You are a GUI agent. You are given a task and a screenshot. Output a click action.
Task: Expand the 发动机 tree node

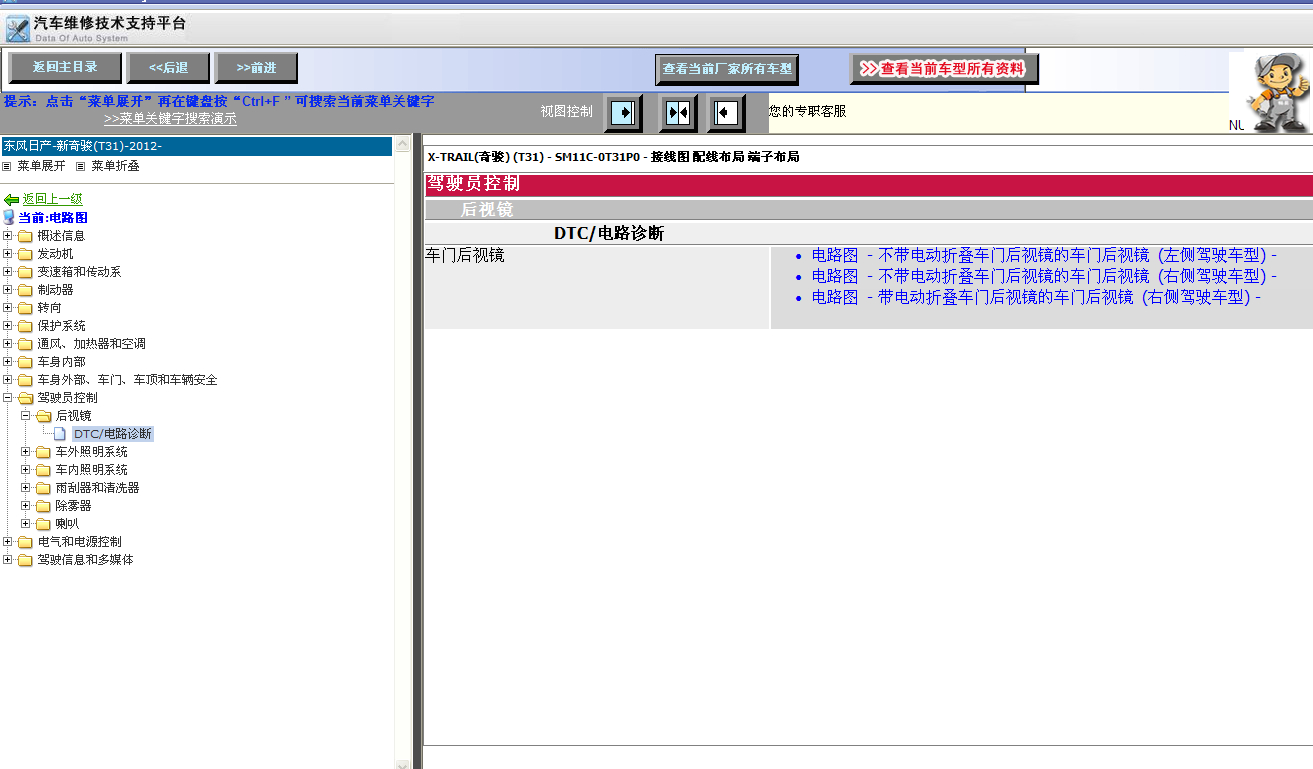click(8, 254)
